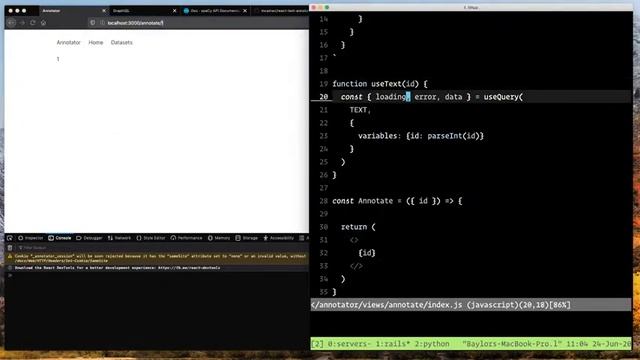Click the site info icon beside the URL
640x360 pixels.
102,23
